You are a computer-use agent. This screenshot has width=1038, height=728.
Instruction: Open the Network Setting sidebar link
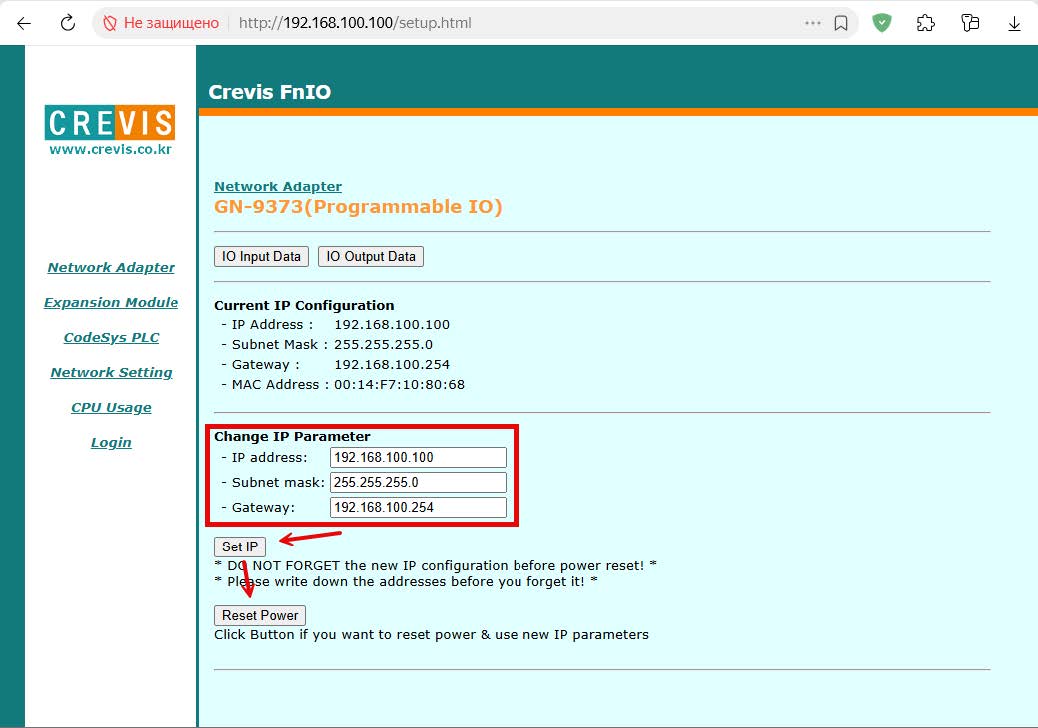point(111,373)
